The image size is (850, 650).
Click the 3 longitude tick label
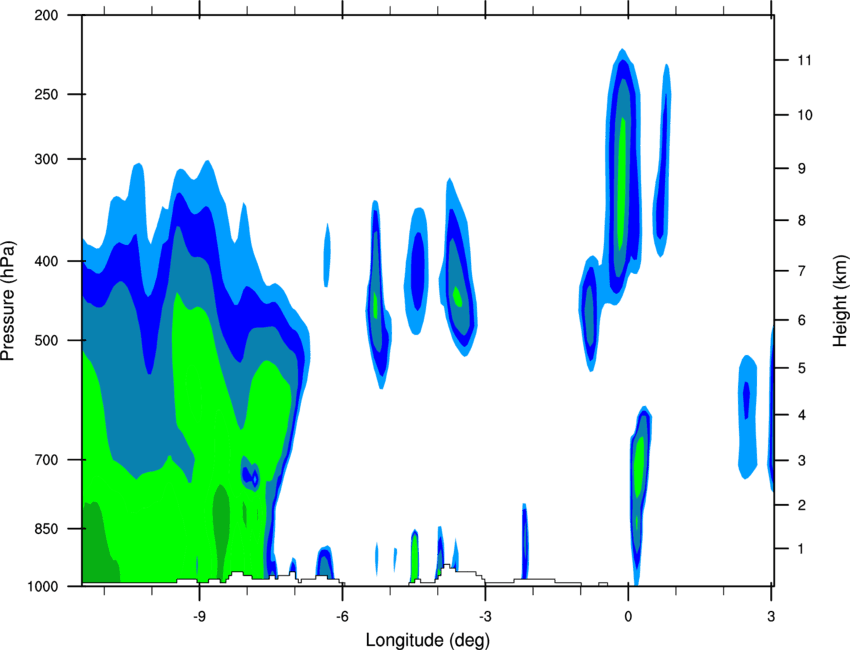point(771,616)
